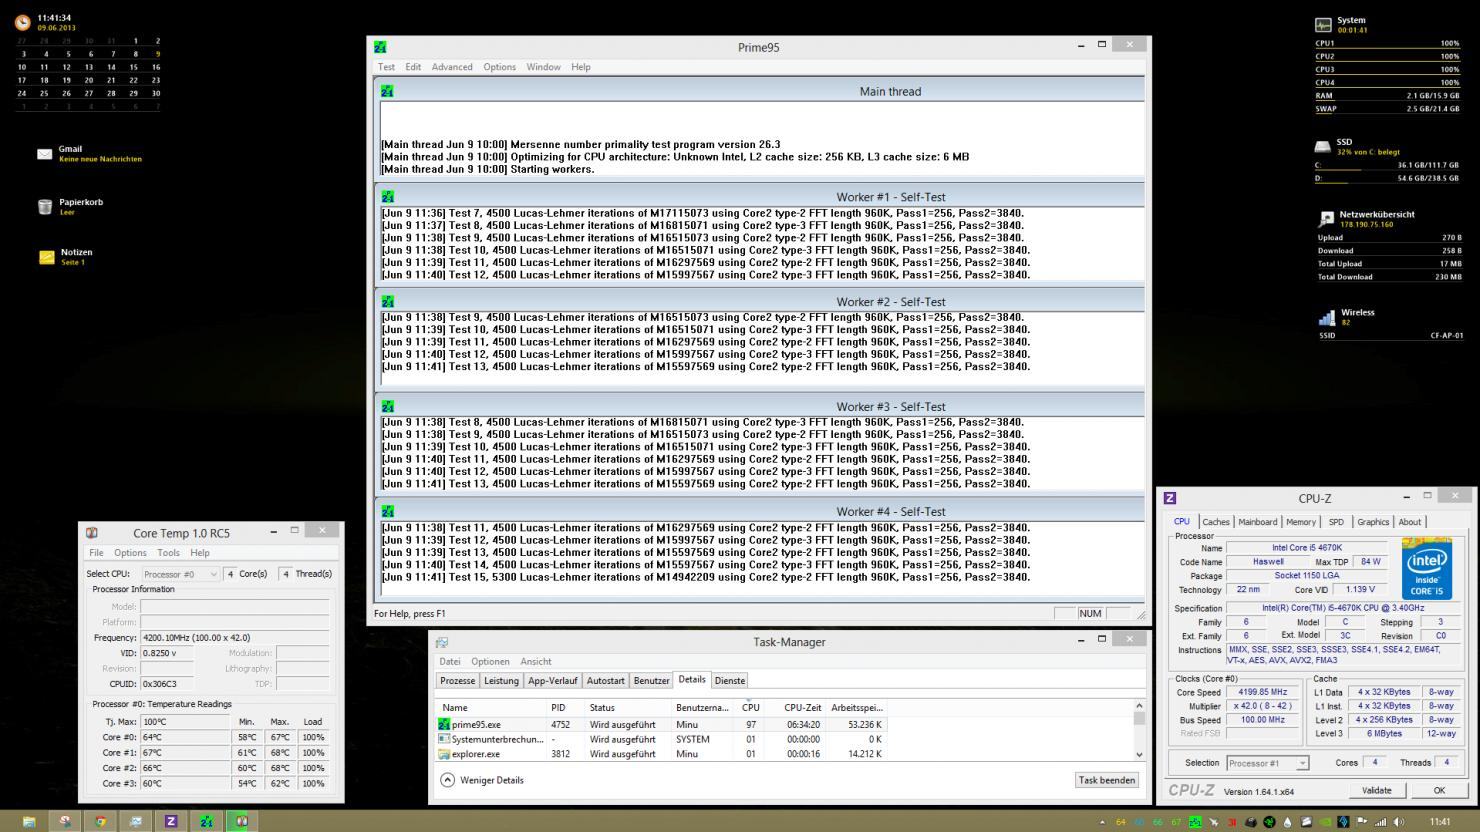1480x832 pixels.
Task: Open the Core Temp Tools menu
Action: (x=168, y=553)
